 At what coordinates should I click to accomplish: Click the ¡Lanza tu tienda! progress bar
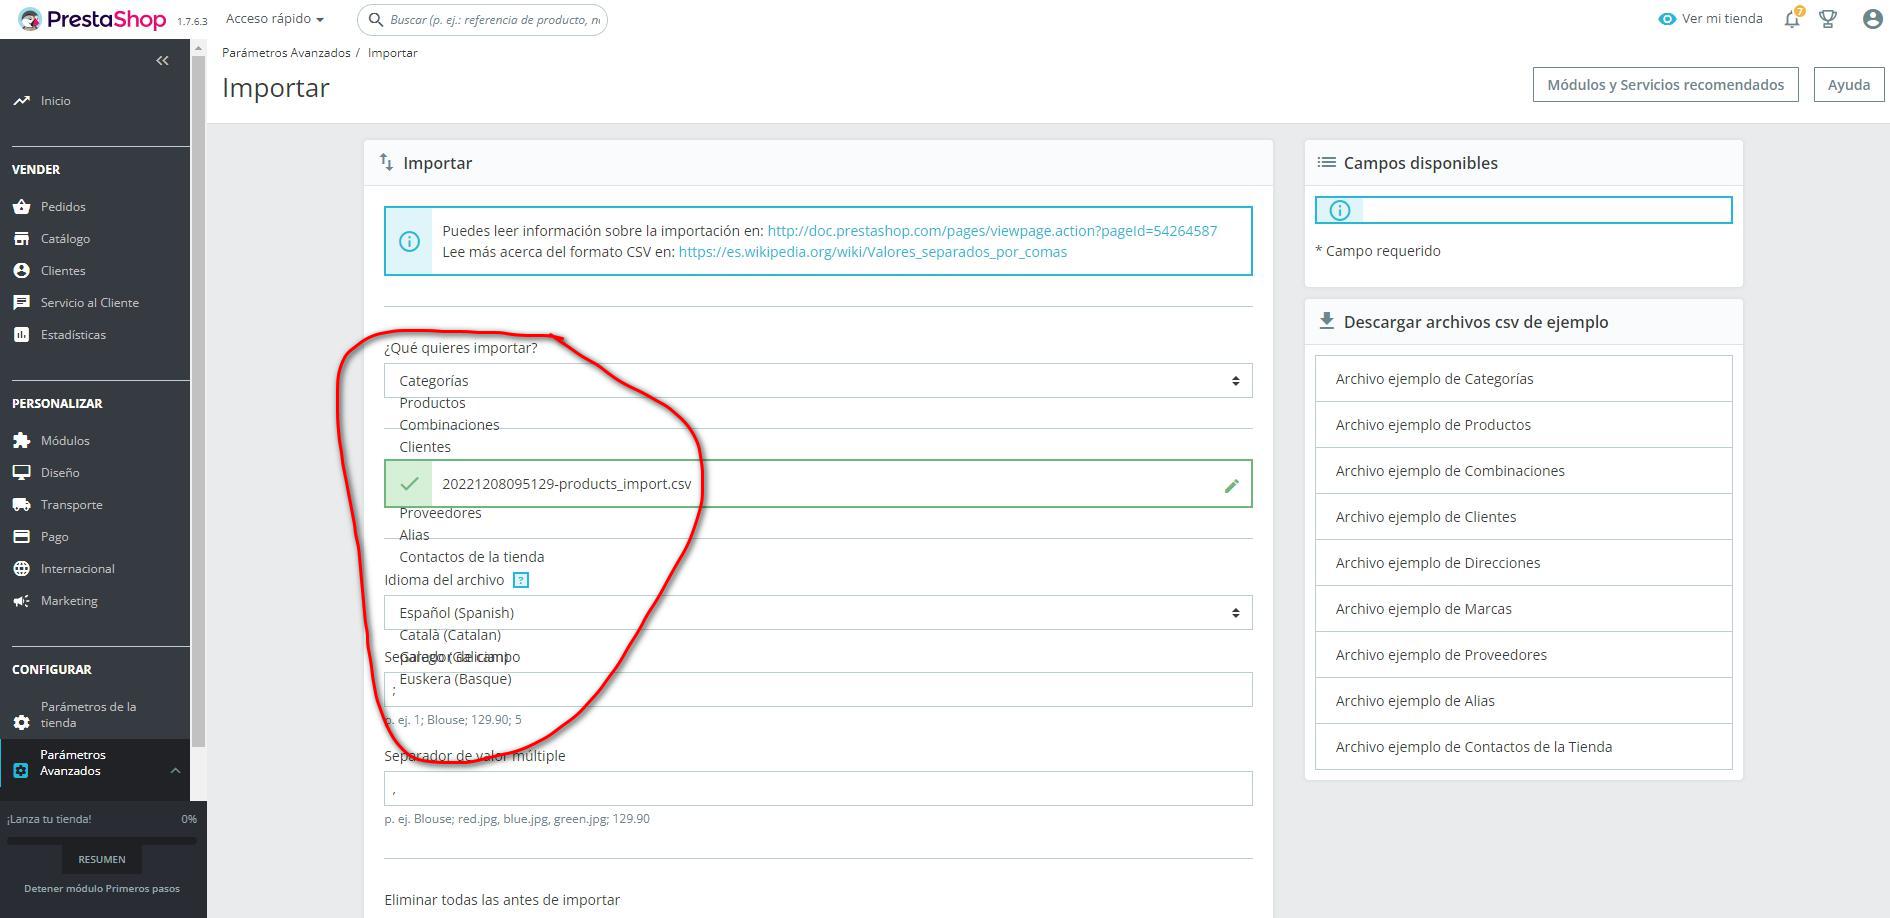(x=102, y=840)
